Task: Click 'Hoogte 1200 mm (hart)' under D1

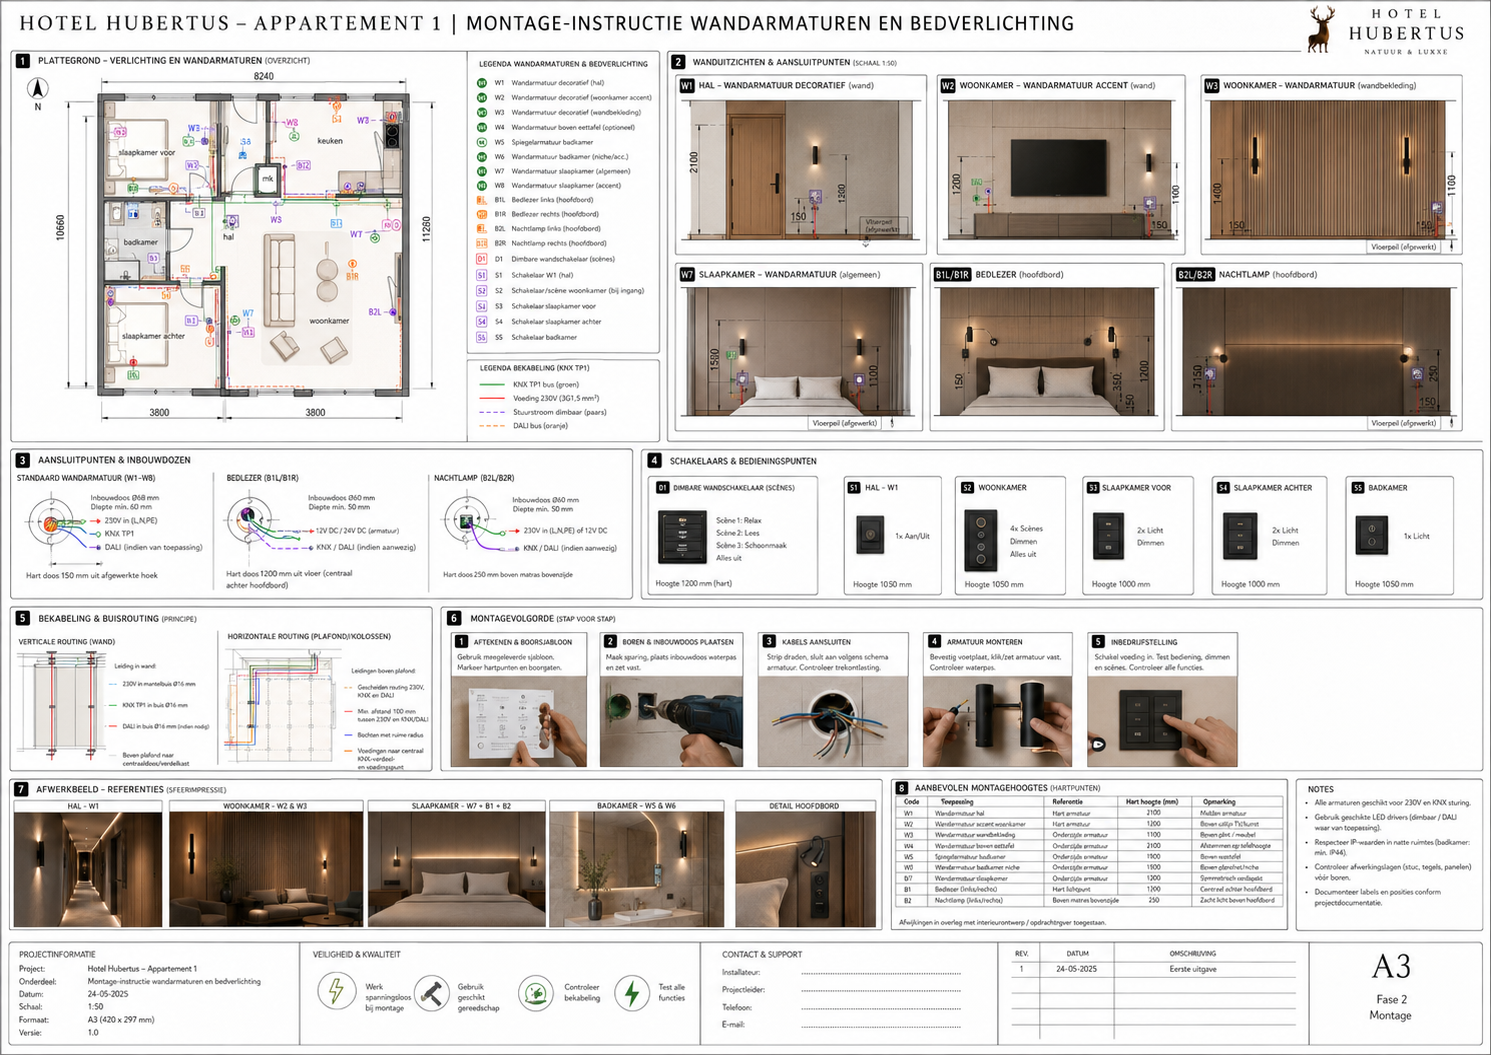Action: [693, 583]
